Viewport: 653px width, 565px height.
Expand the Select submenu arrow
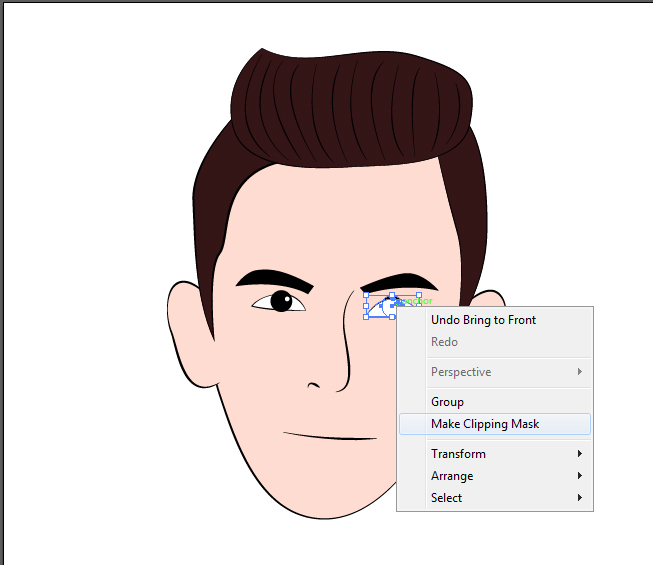[580, 498]
